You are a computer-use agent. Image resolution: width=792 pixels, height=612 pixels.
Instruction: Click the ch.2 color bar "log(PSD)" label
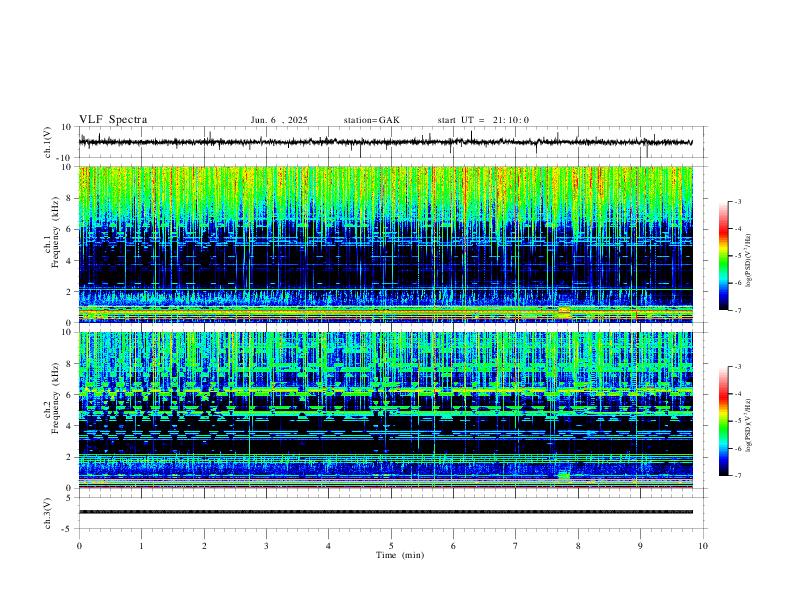tap(748, 425)
